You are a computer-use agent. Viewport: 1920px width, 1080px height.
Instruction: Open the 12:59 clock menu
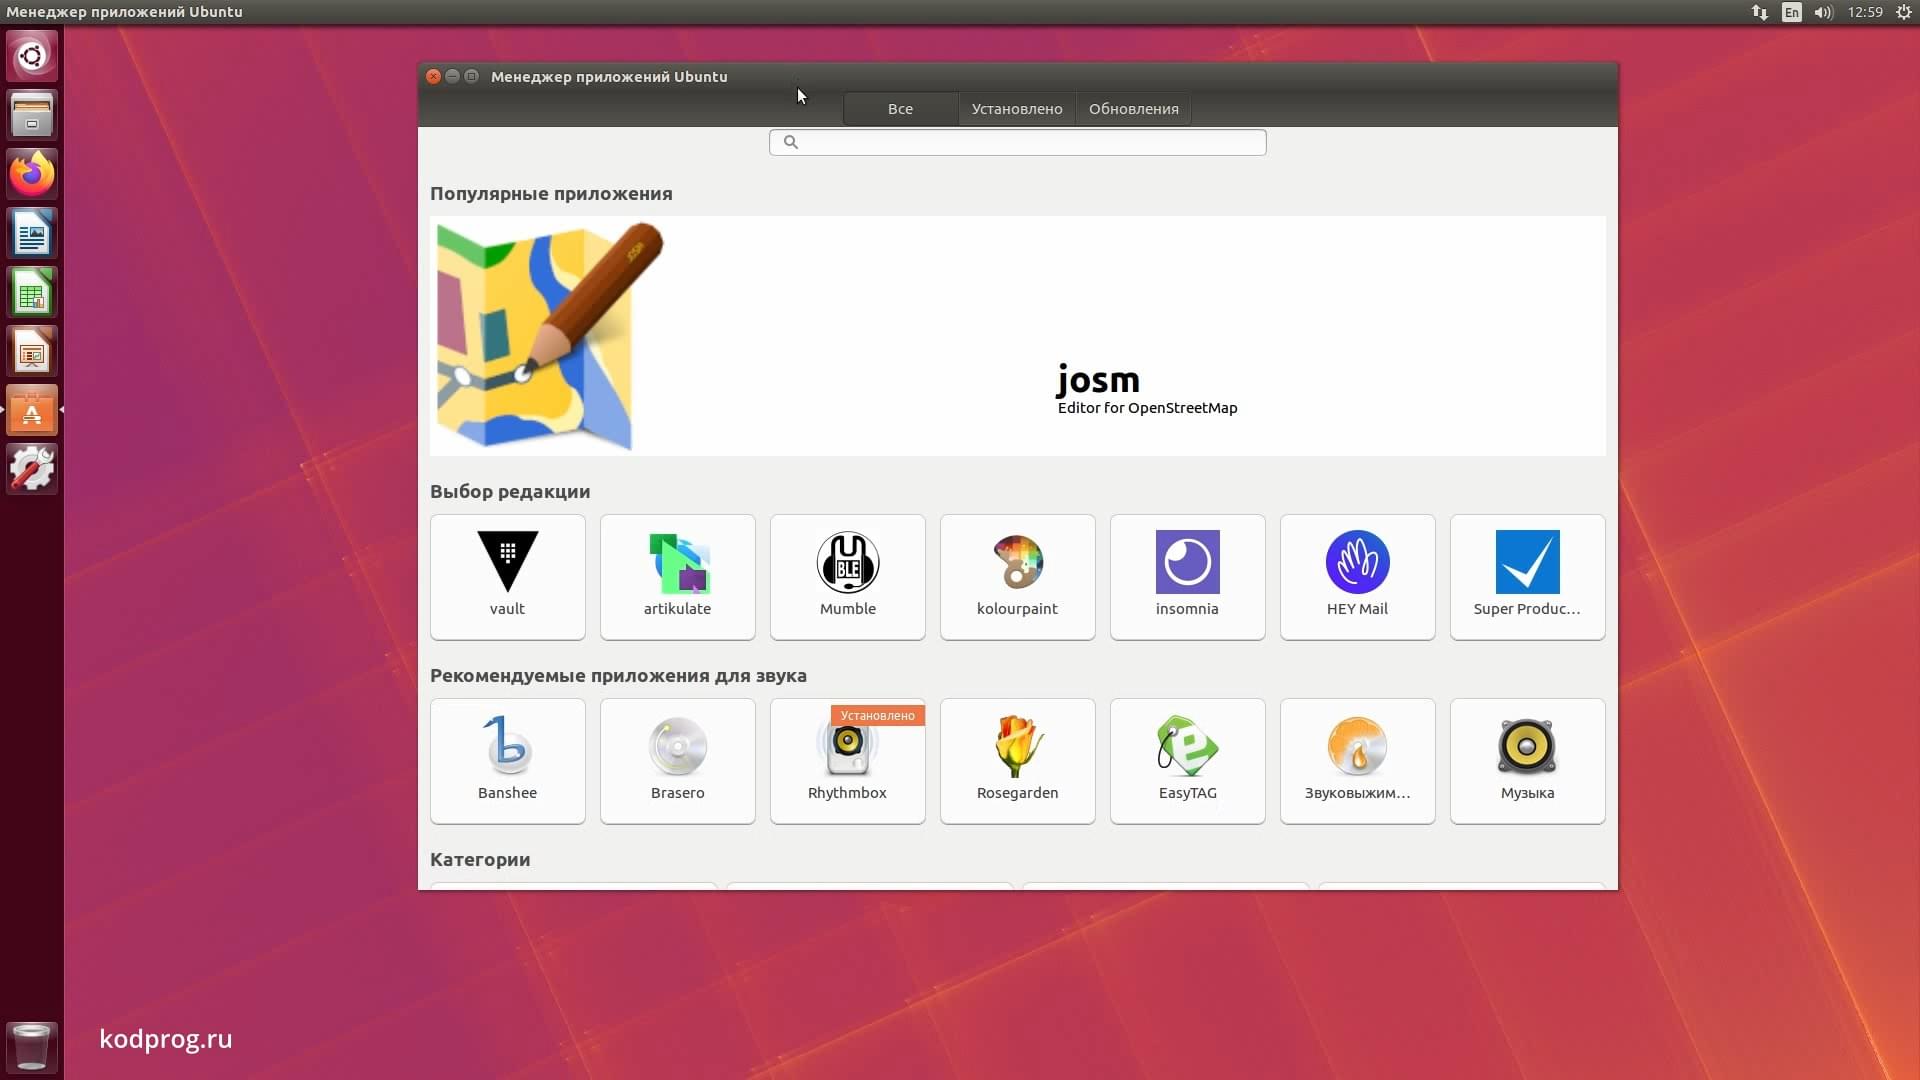click(x=1865, y=12)
